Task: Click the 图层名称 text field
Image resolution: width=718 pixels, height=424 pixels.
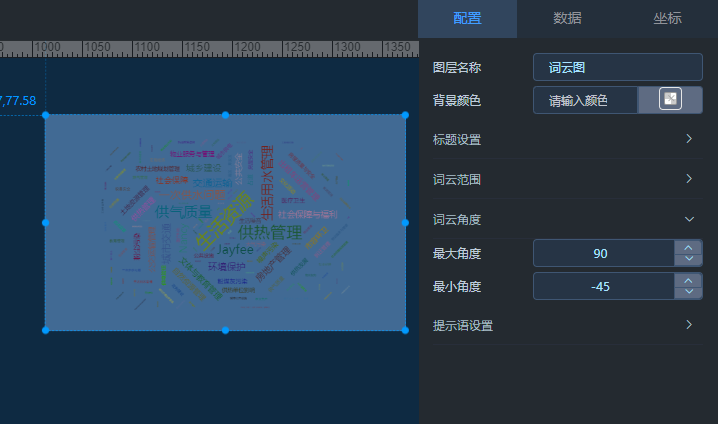Action: pos(617,67)
